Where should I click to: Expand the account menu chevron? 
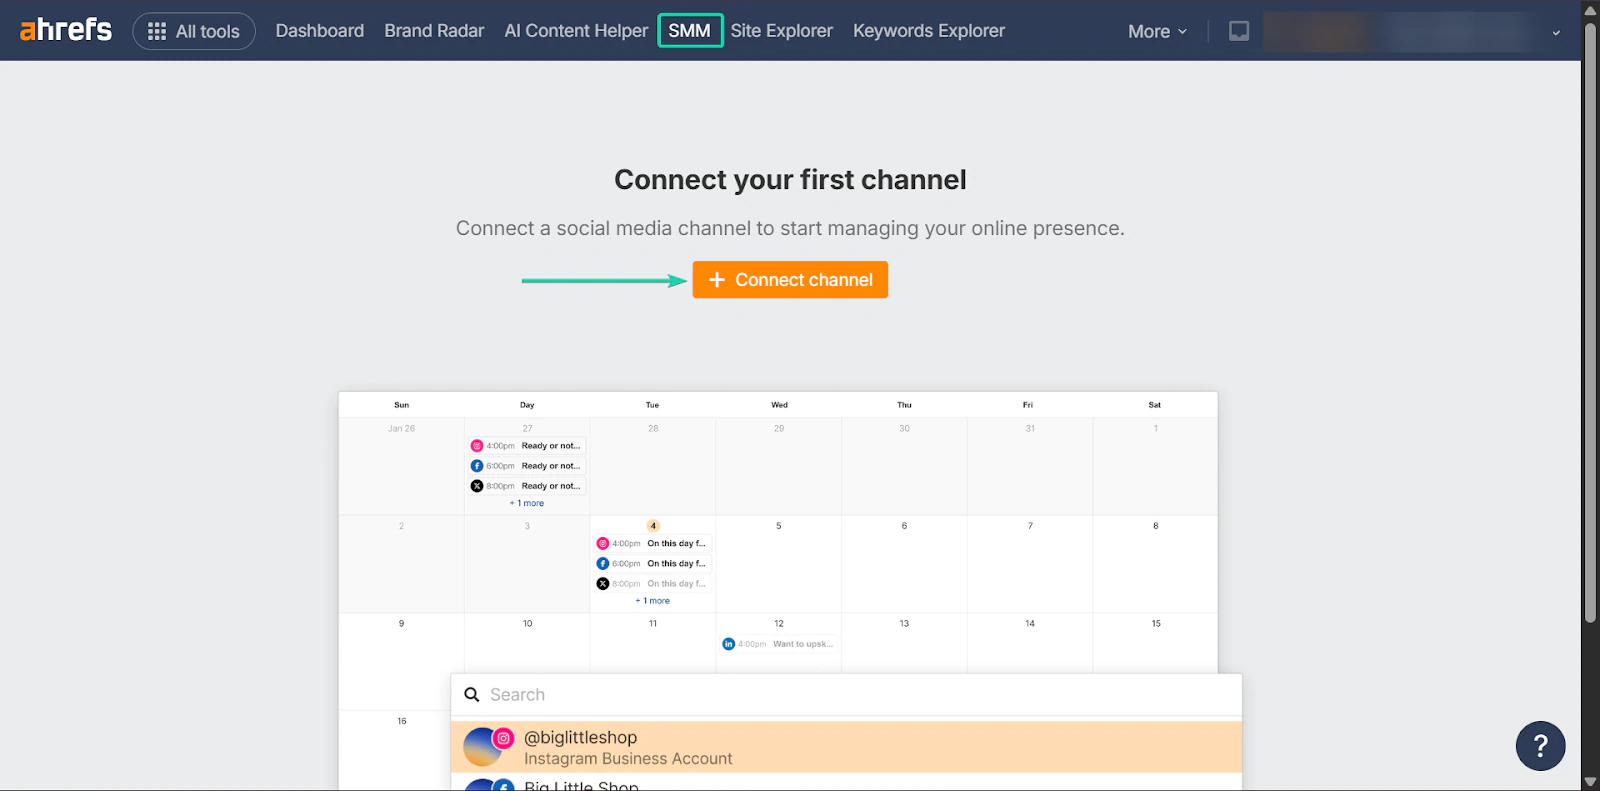(x=1556, y=33)
